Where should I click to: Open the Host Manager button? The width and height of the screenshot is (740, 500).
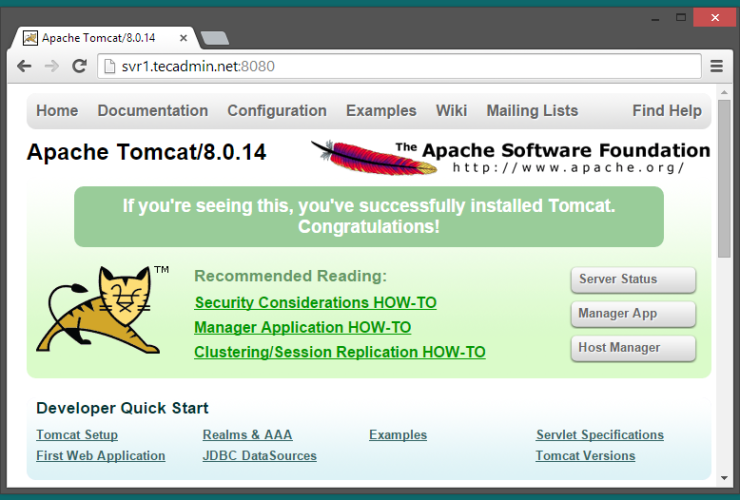point(632,348)
